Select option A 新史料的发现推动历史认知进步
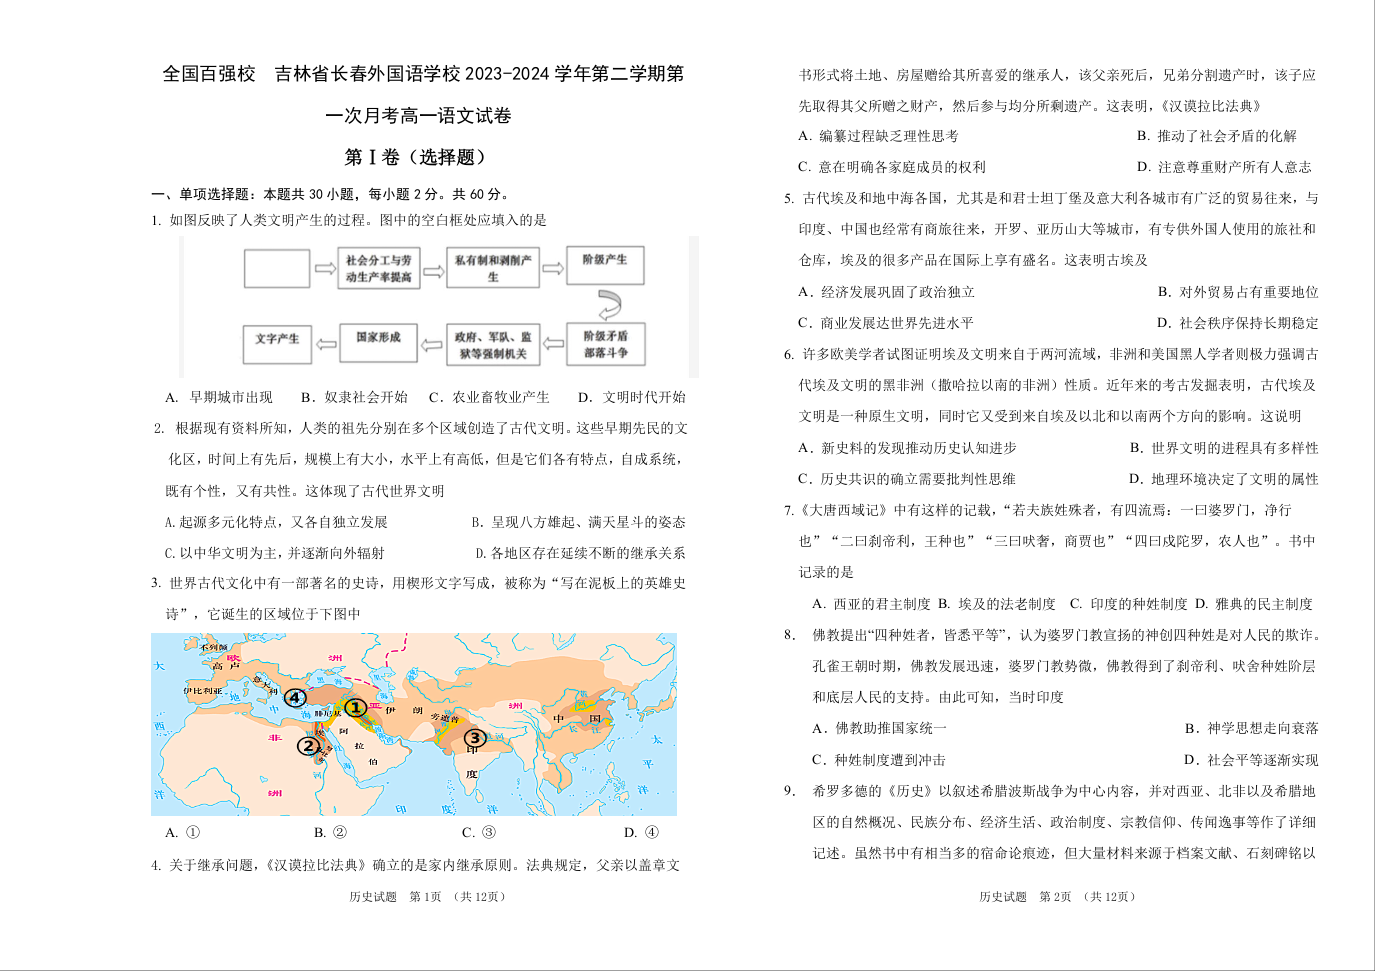The width and height of the screenshot is (1375, 971). coord(907,448)
